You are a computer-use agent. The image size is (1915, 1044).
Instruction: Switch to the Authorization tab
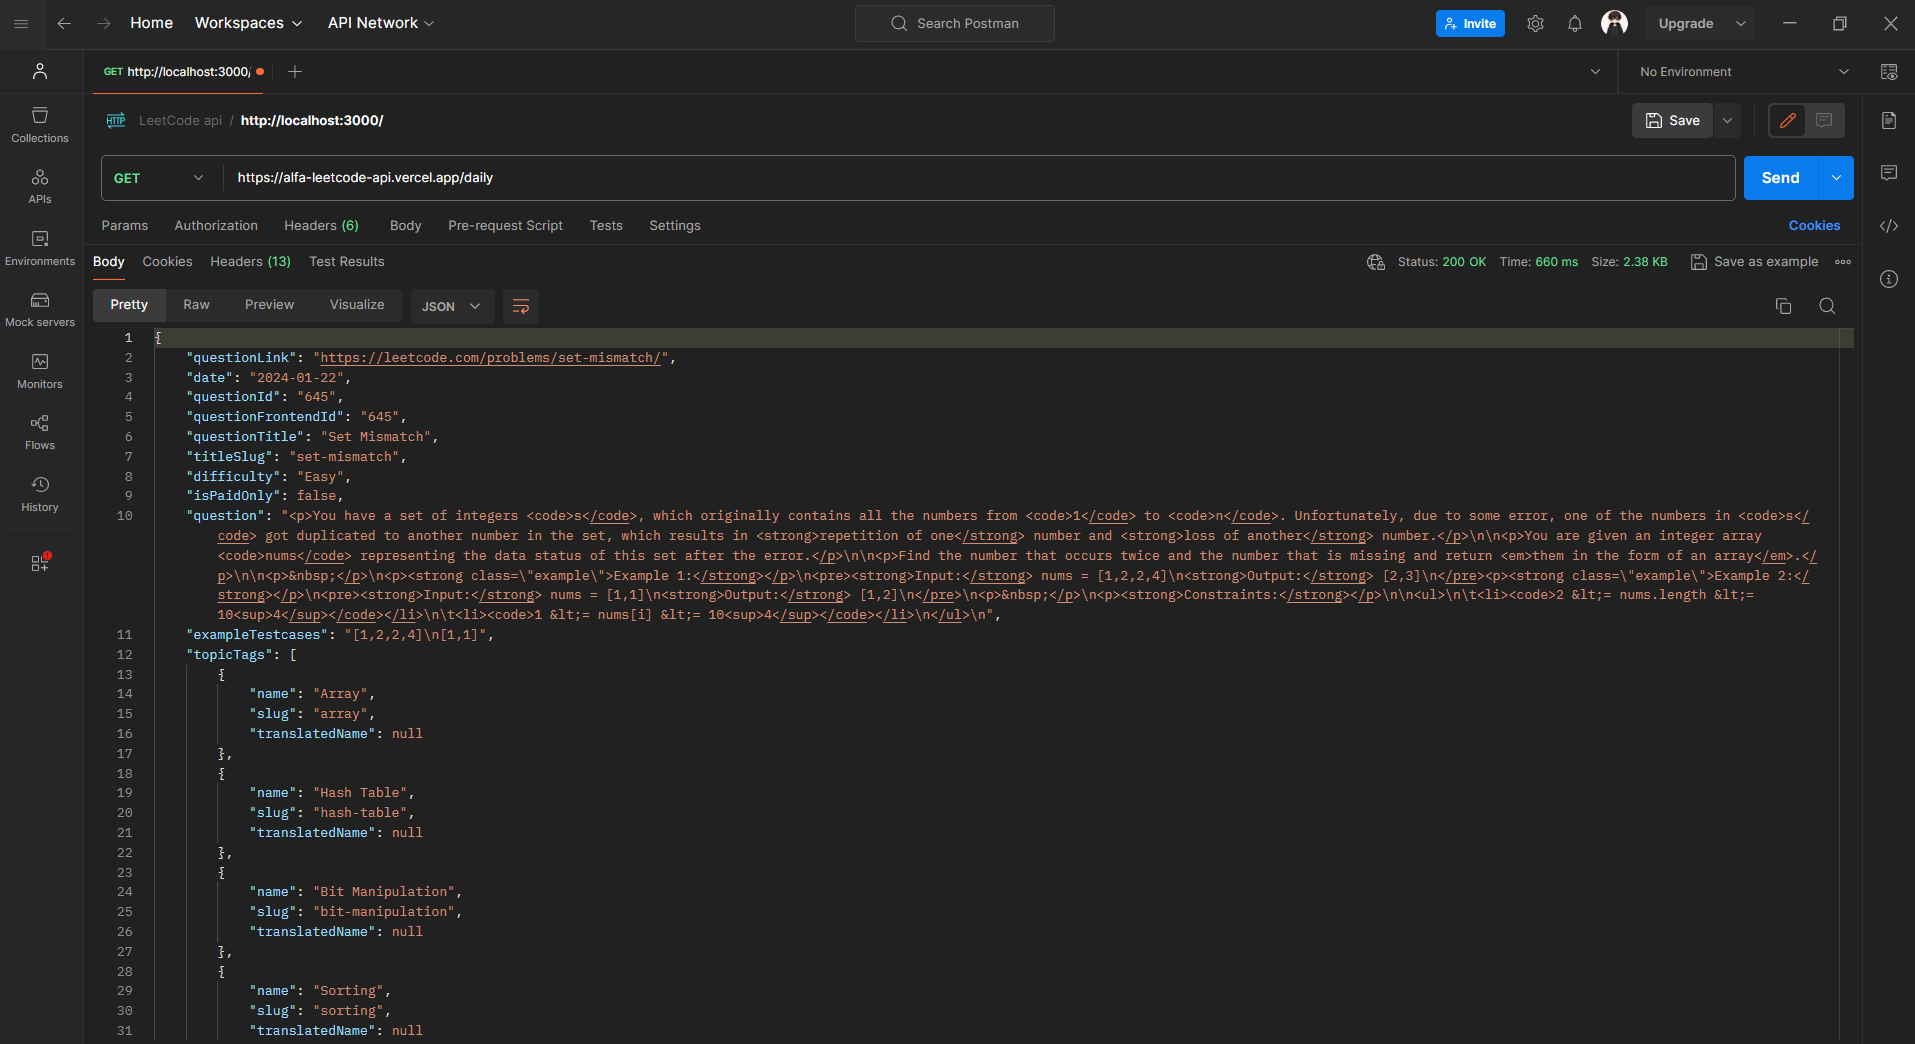point(216,226)
